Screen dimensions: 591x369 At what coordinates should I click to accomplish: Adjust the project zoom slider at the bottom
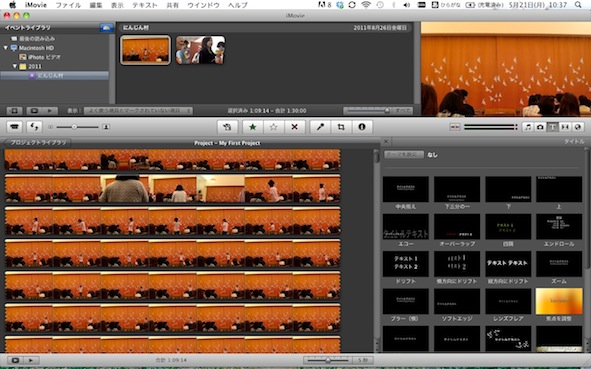click(328, 360)
